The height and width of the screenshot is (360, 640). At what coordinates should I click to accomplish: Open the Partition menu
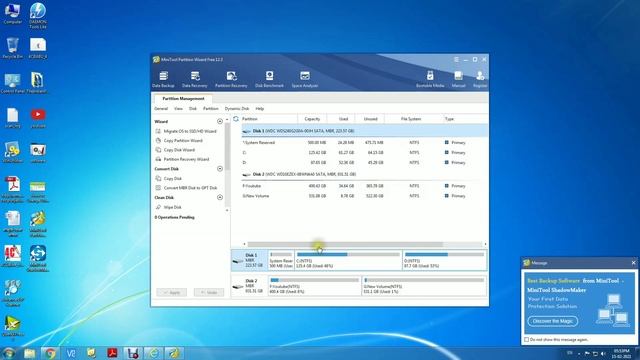coord(211,109)
